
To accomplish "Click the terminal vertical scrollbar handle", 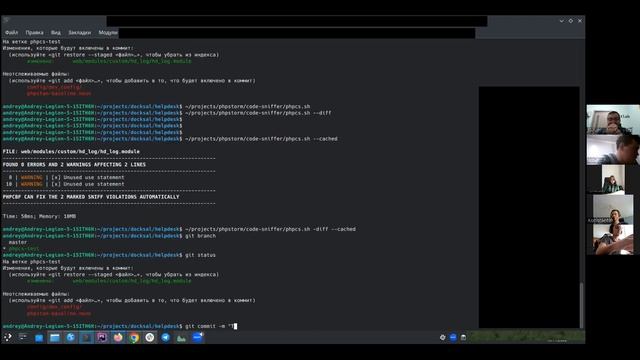I will tap(582, 305).
